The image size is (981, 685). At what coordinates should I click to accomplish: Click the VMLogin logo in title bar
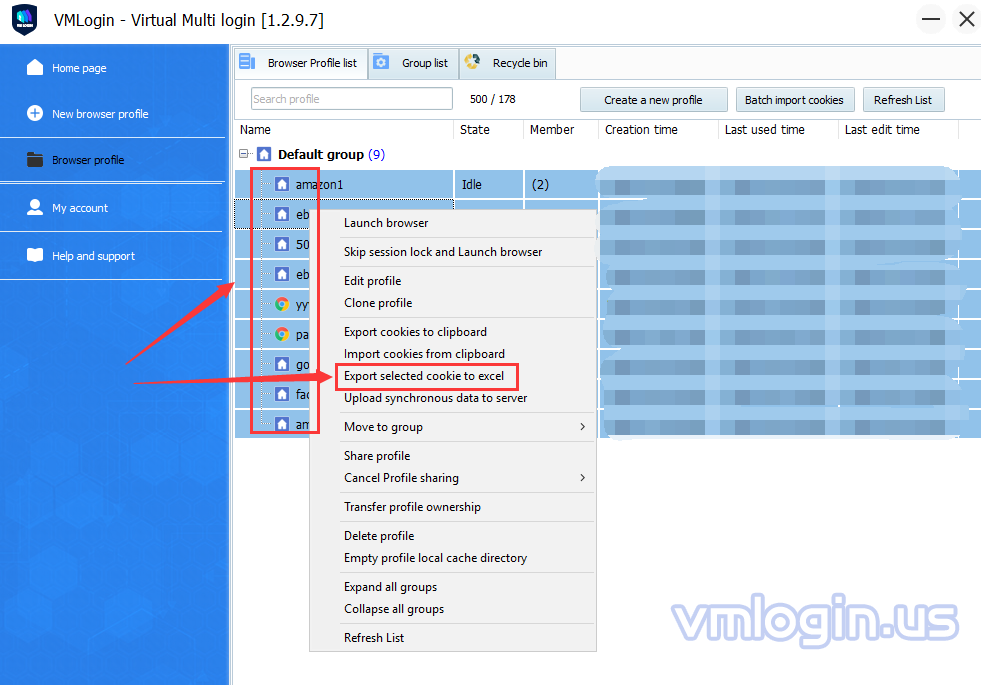[24, 20]
